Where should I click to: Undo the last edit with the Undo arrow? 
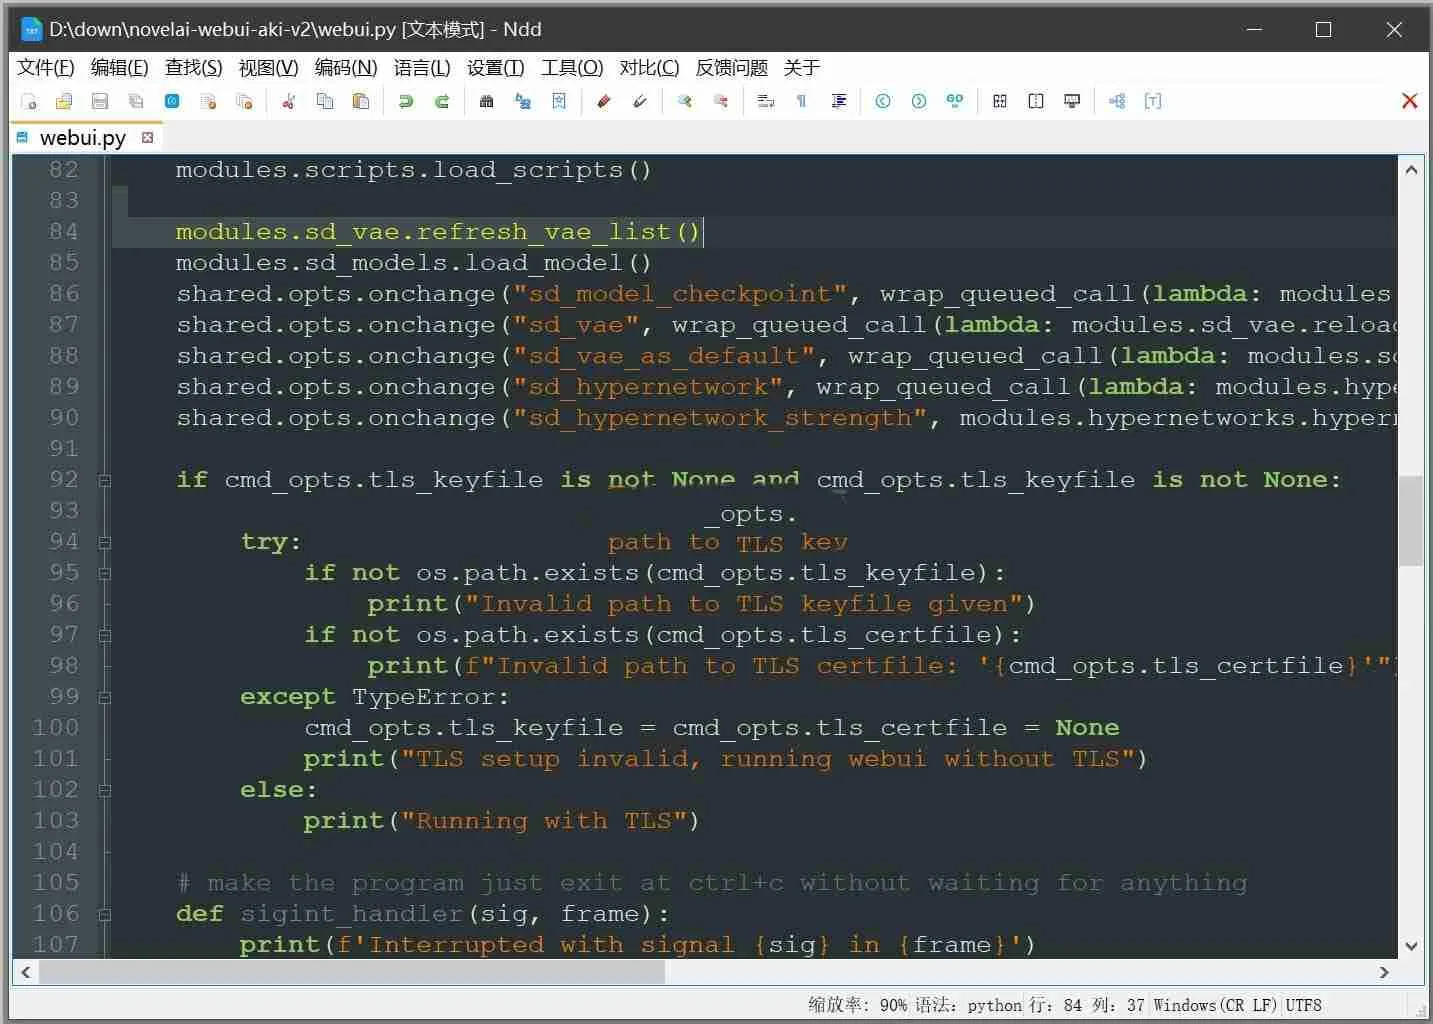point(405,100)
